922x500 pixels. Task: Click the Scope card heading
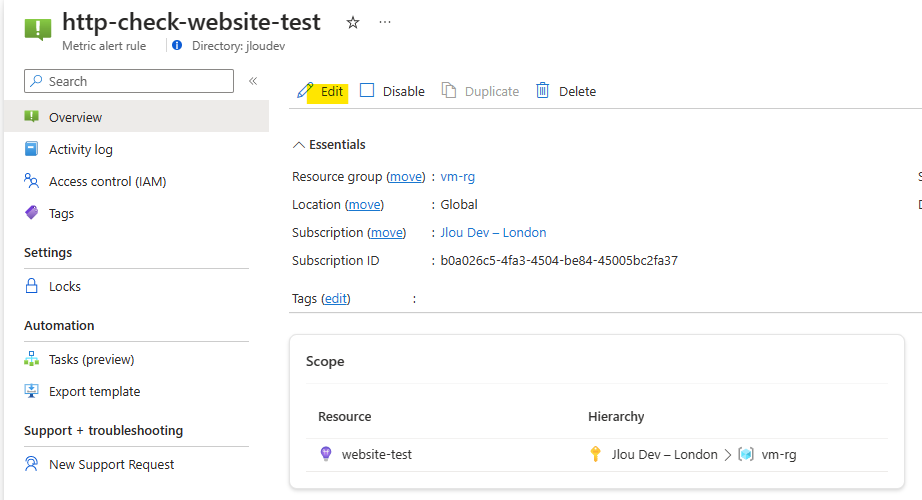pyautogui.click(x=325, y=361)
